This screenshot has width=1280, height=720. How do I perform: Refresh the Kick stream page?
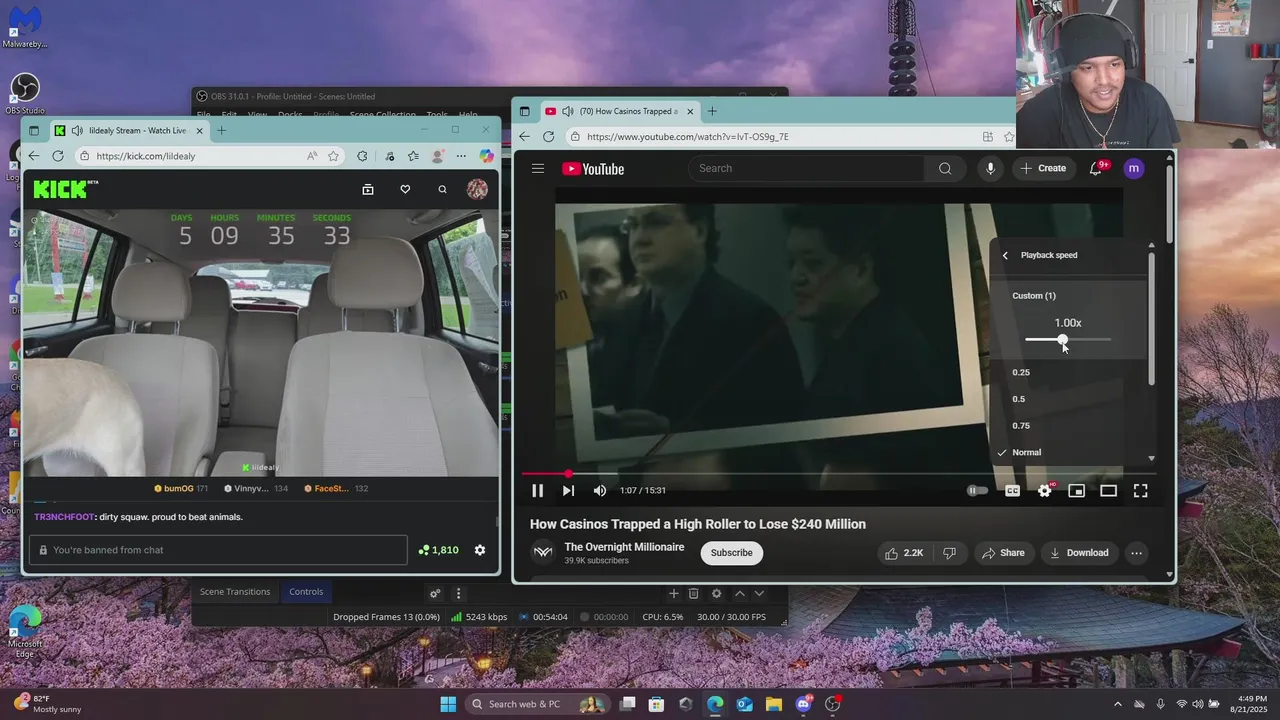(58, 156)
